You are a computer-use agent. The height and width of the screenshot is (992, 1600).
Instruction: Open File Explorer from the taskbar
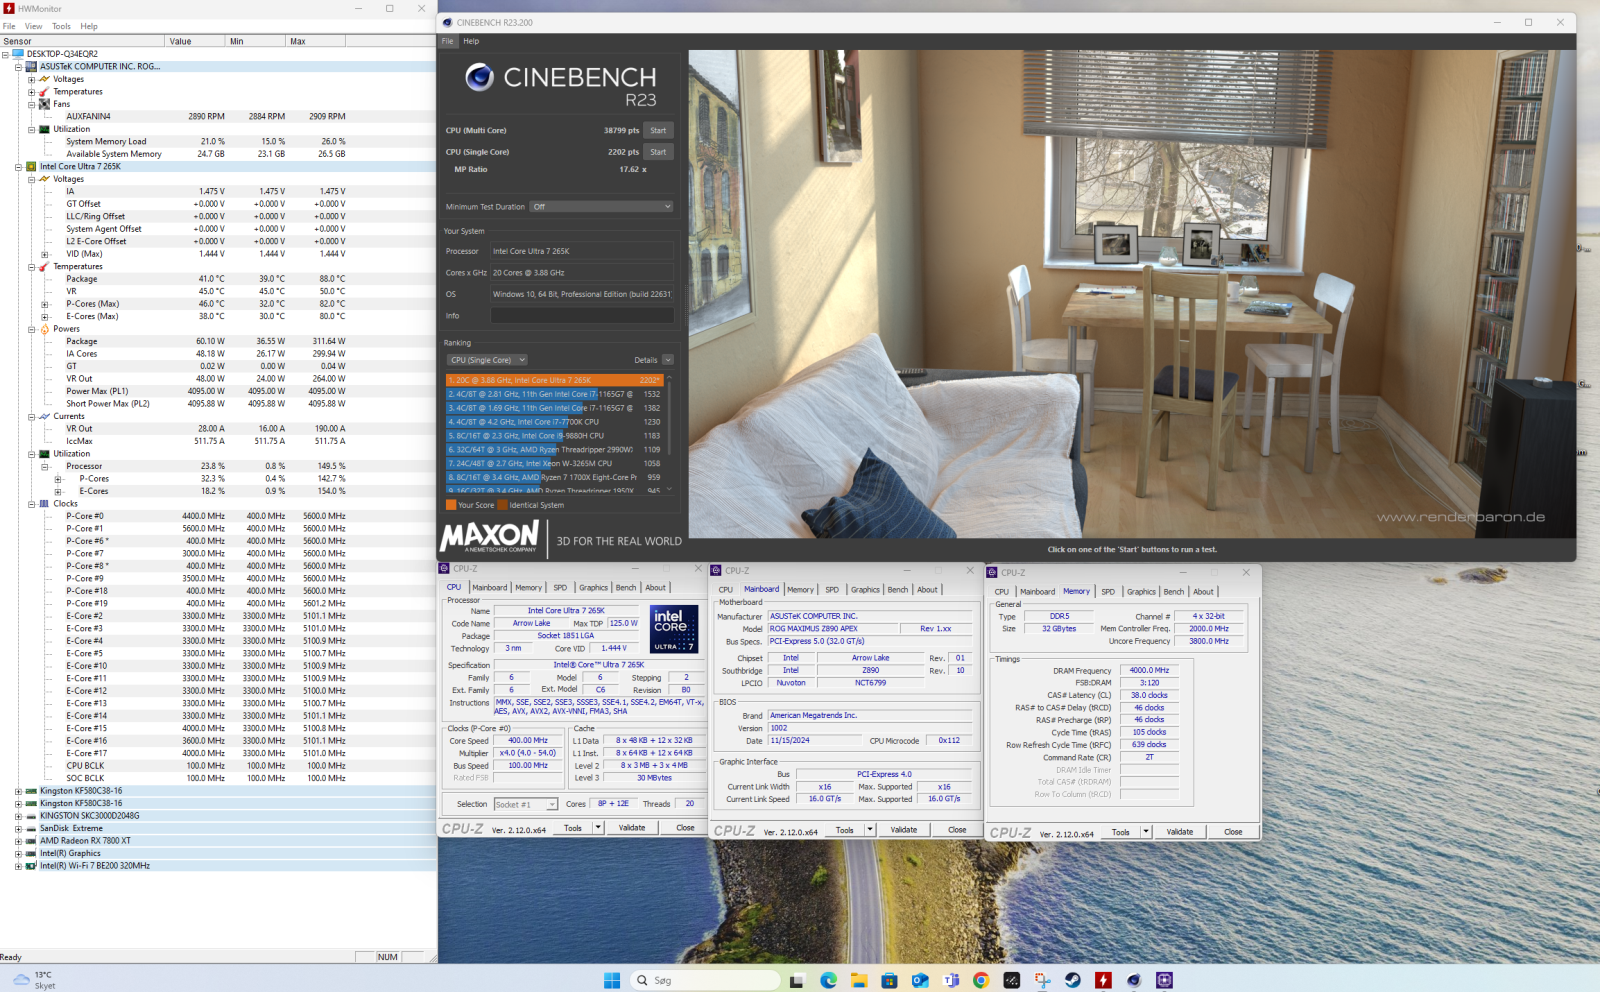[x=858, y=980]
